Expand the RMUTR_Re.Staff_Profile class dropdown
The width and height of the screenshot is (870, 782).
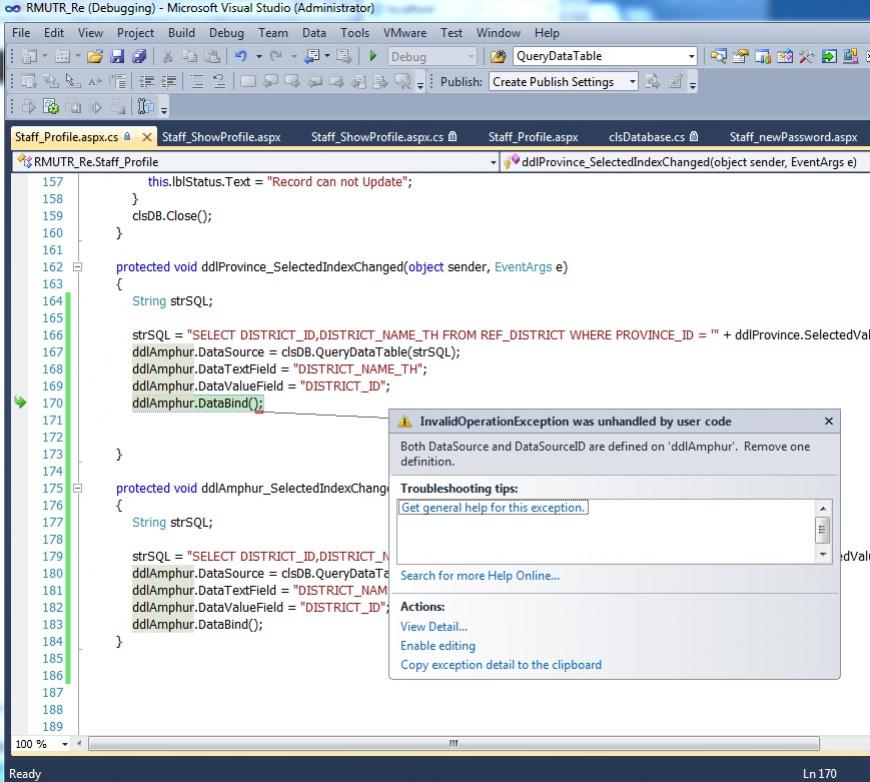click(x=493, y=162)
